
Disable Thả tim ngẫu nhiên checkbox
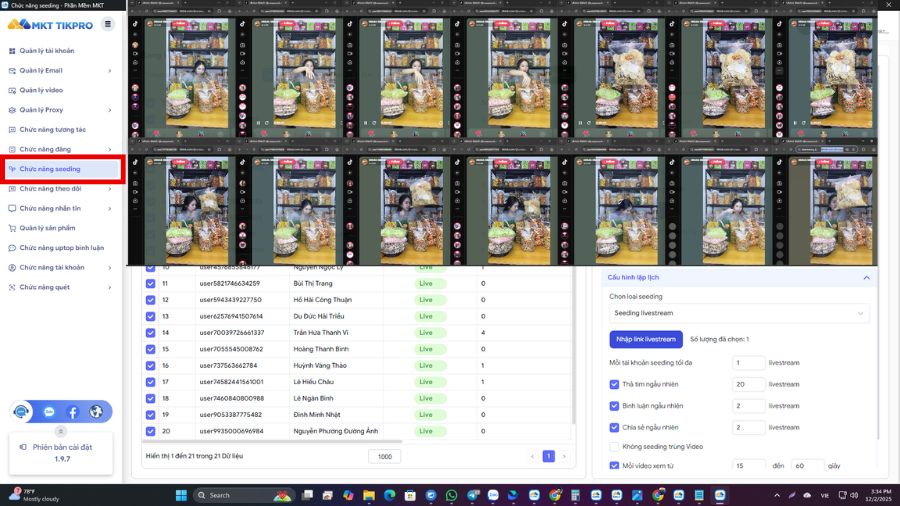point(614,384)
